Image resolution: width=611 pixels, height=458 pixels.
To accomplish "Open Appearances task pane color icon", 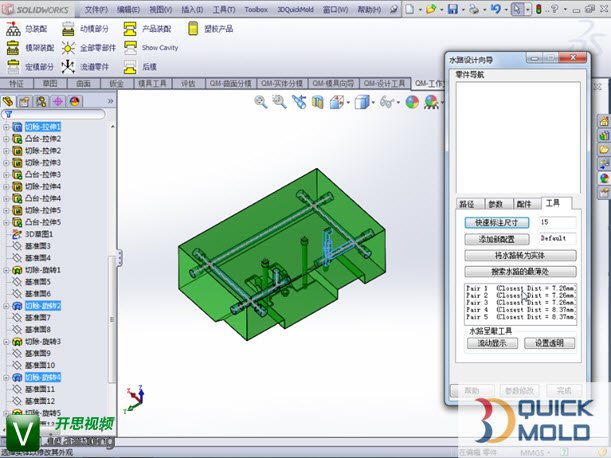I will click(x=604, y=178).
